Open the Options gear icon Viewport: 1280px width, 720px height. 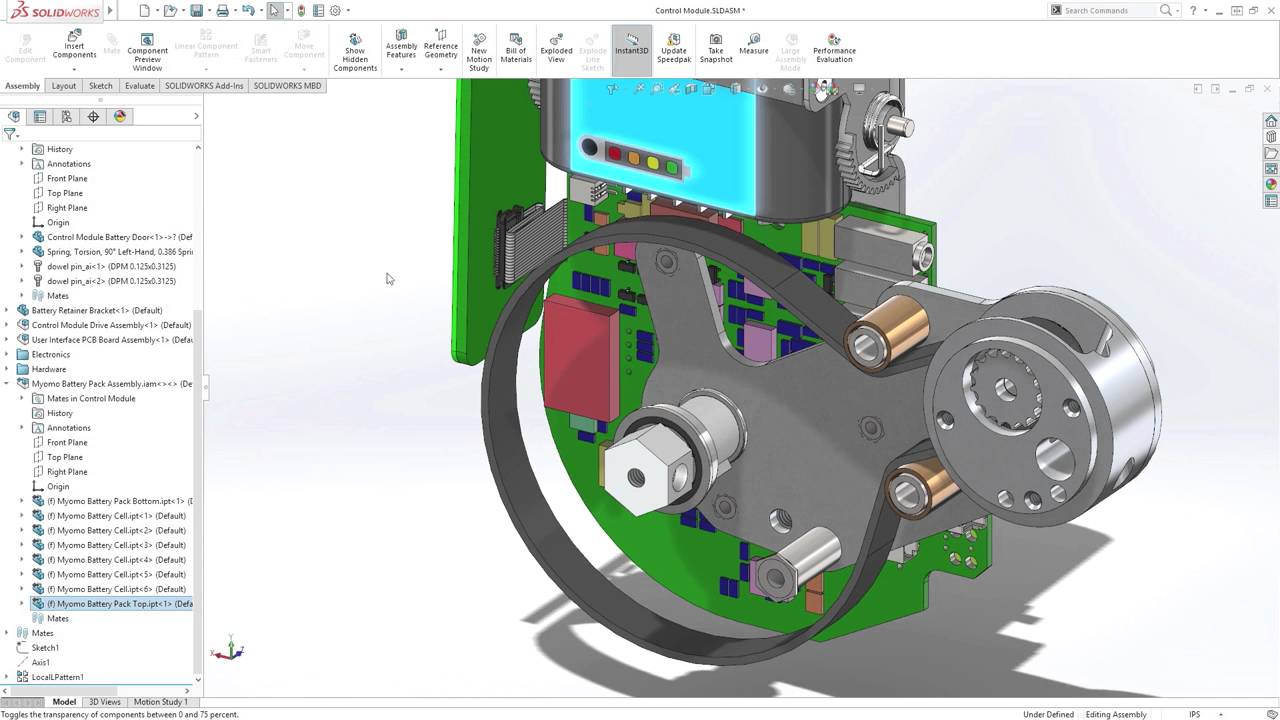point(335,11)
